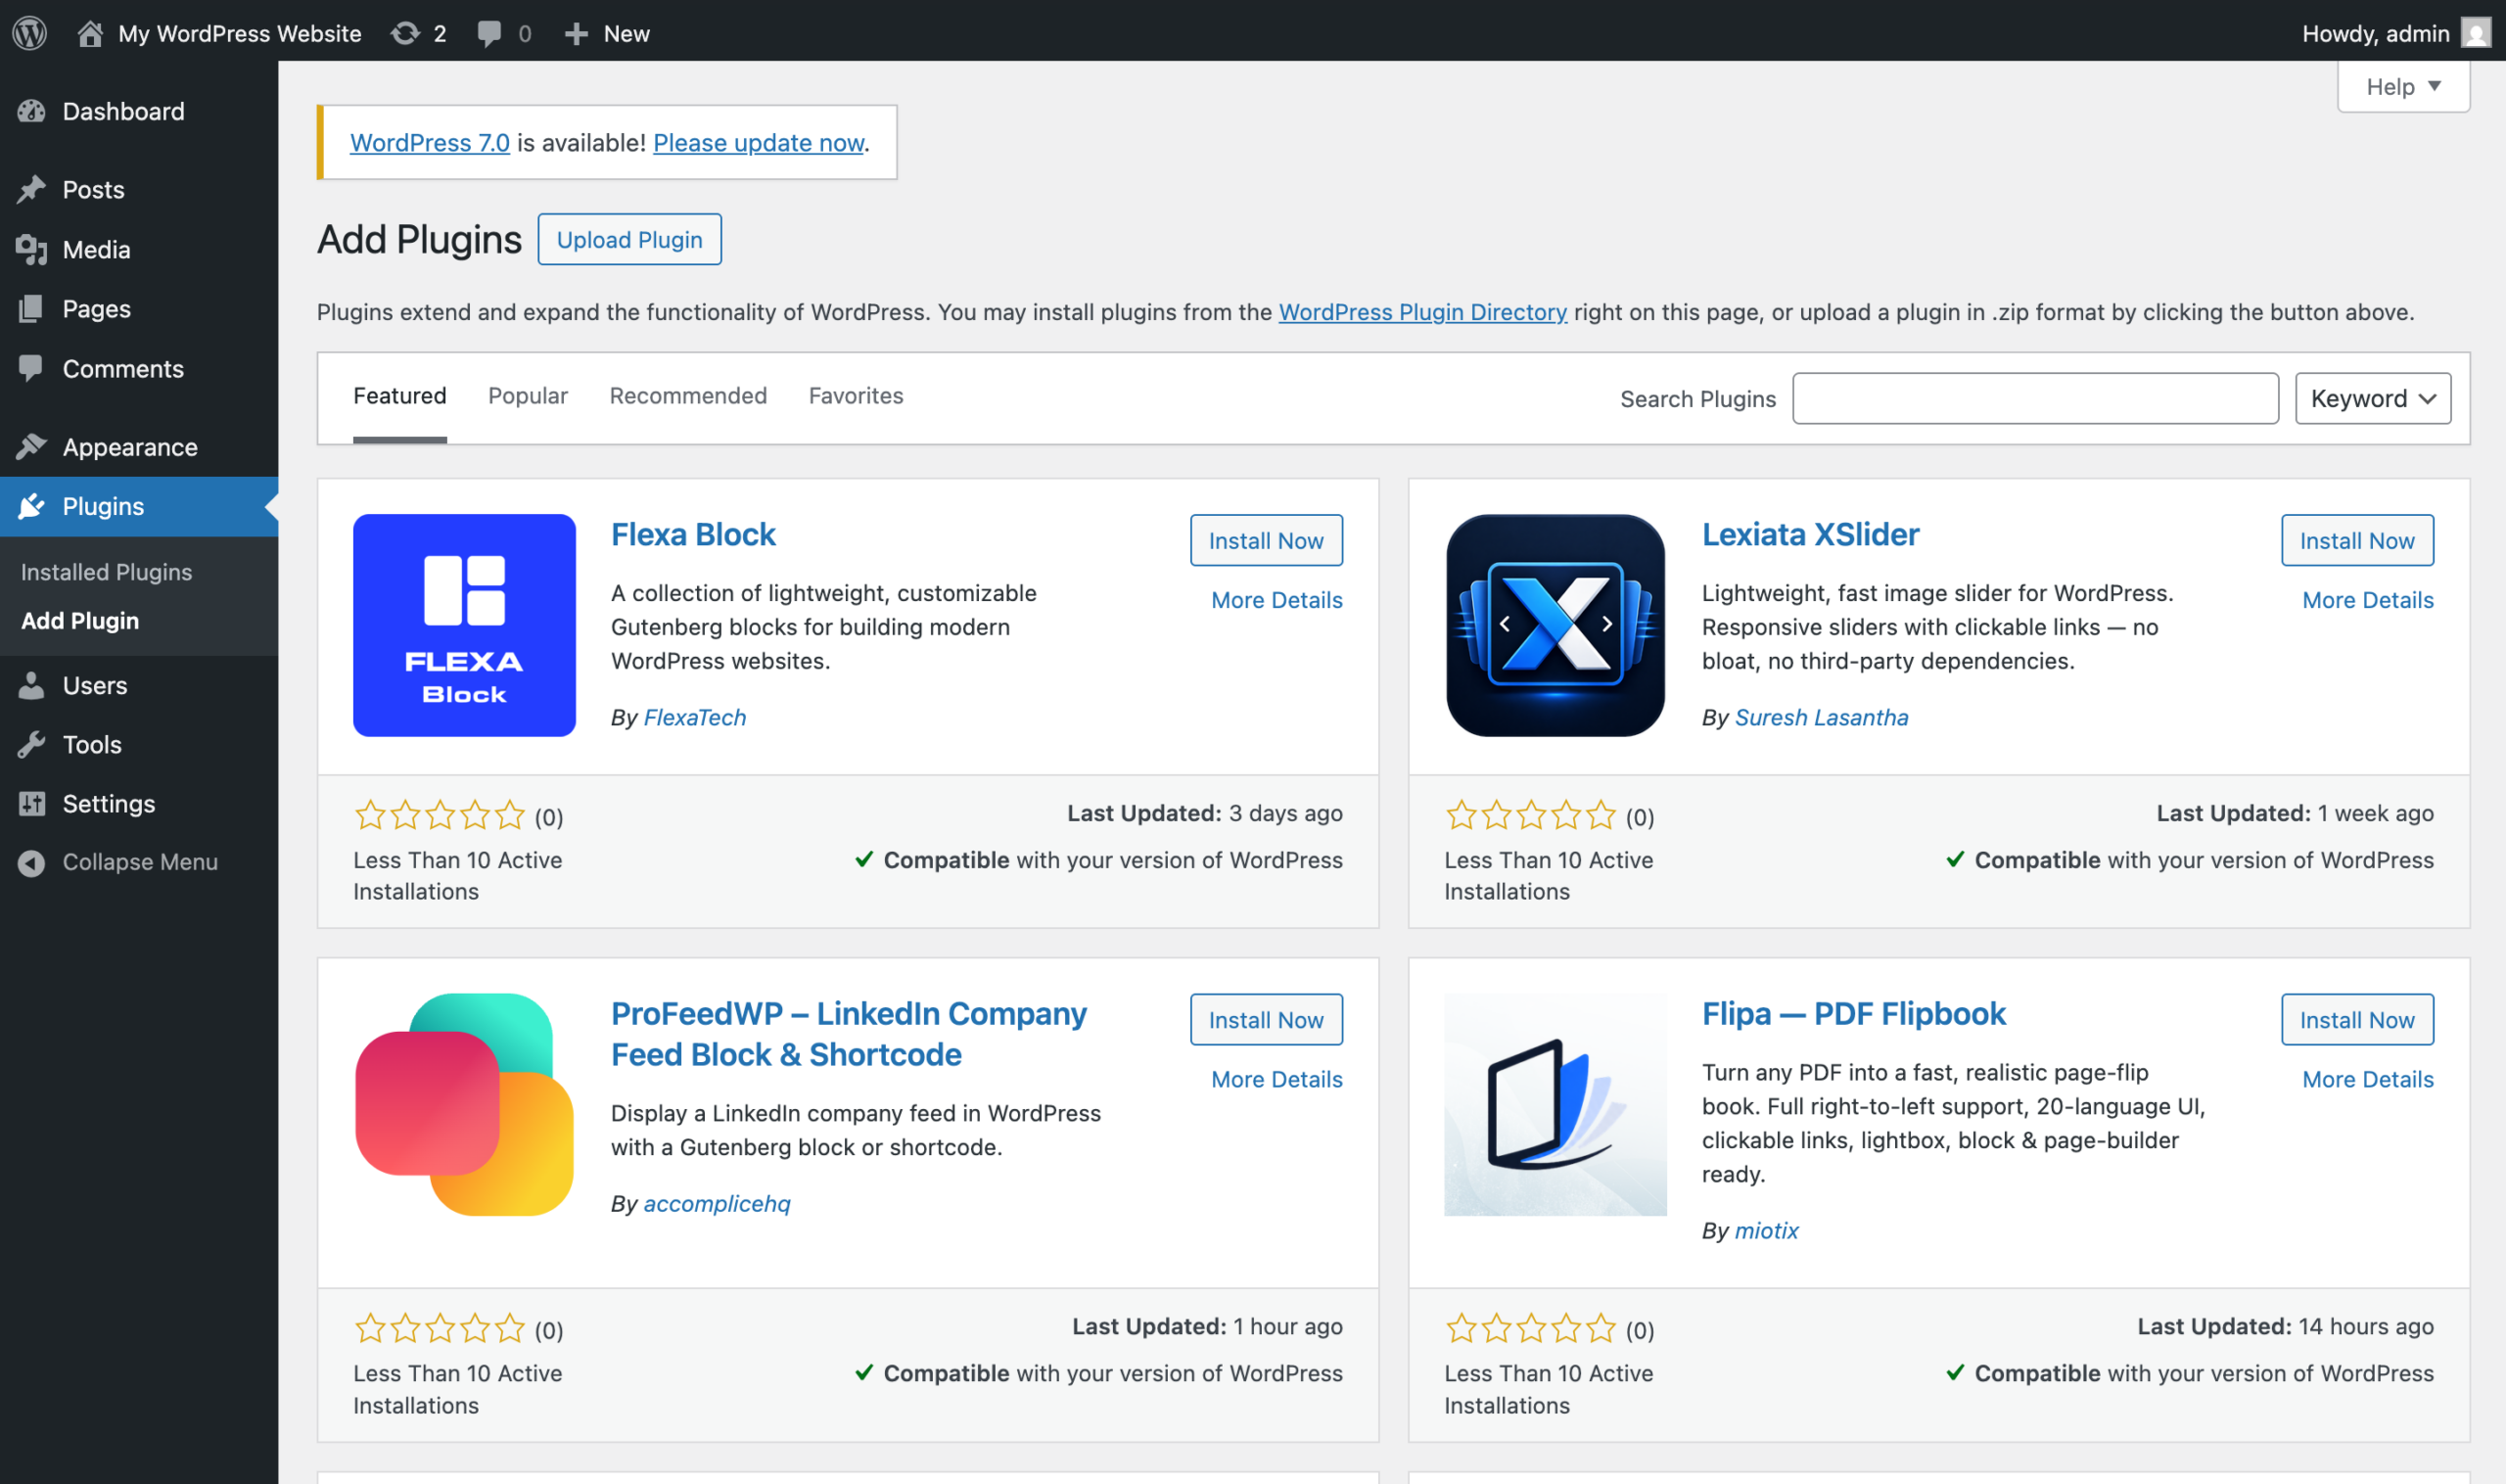Open the Users menu label
2506x1484 pixels.
point(95,685)
